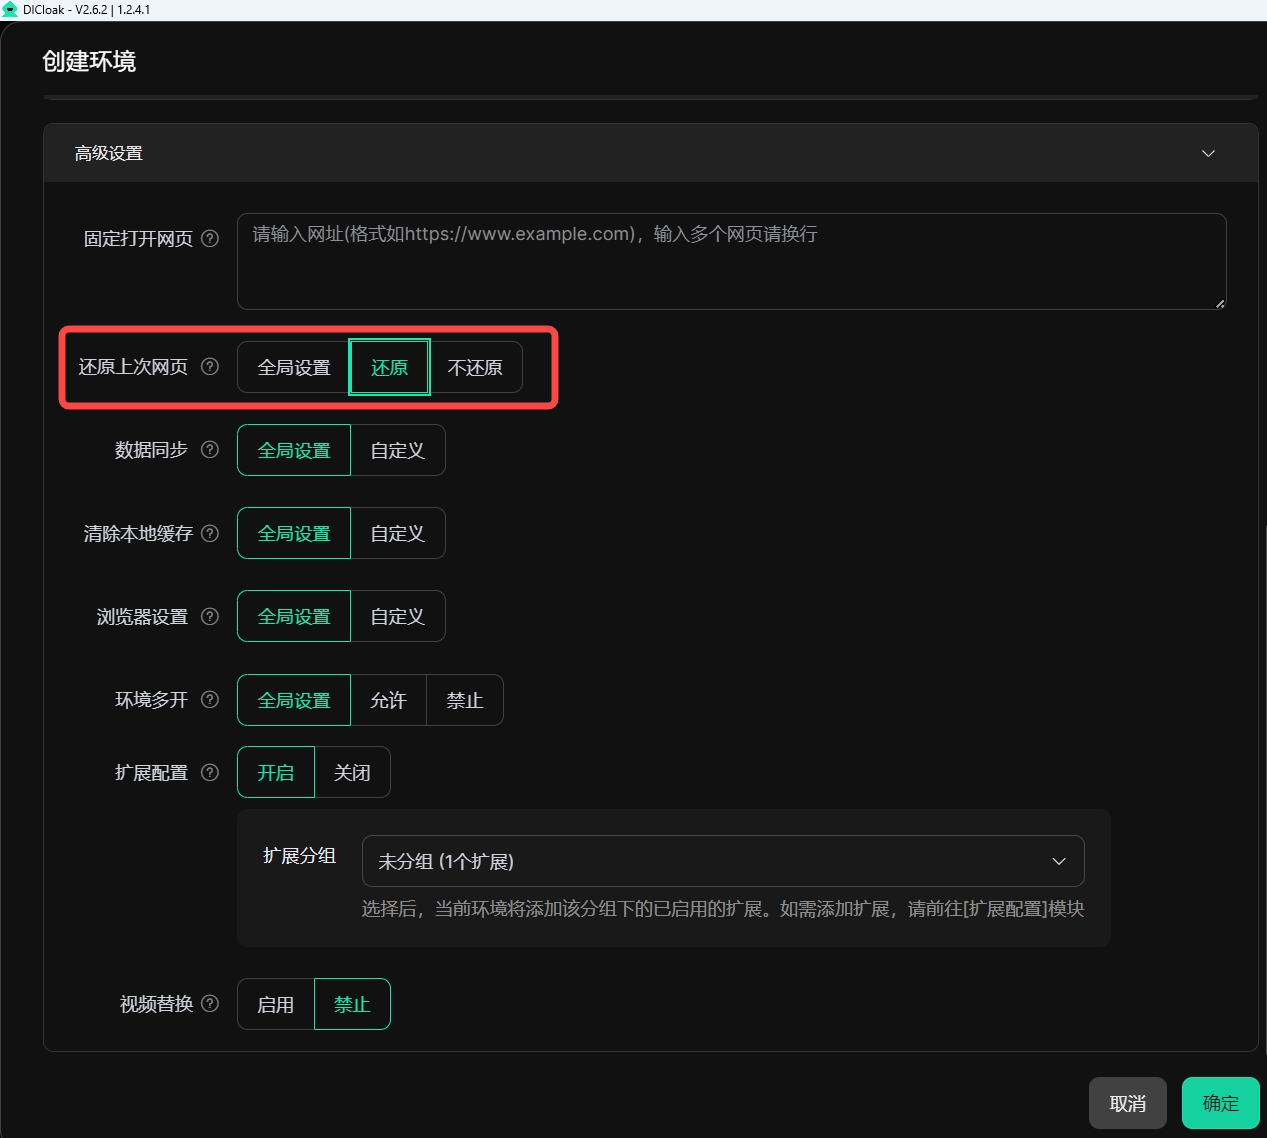Viewport: 1267px width, 1138px height.
Task: Select 关闭 for 扩展配置
Action: pyautogui.click(x=352, y=773)
